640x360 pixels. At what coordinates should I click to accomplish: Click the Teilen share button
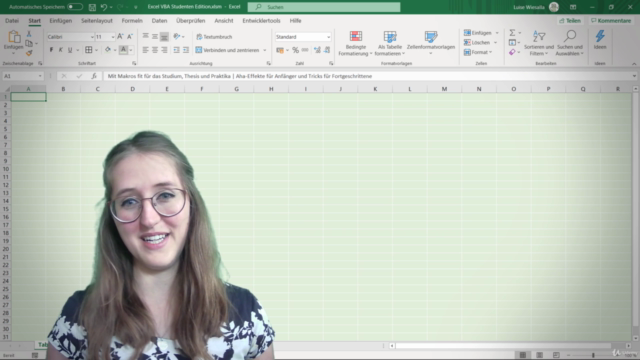(x=570, y=20)
